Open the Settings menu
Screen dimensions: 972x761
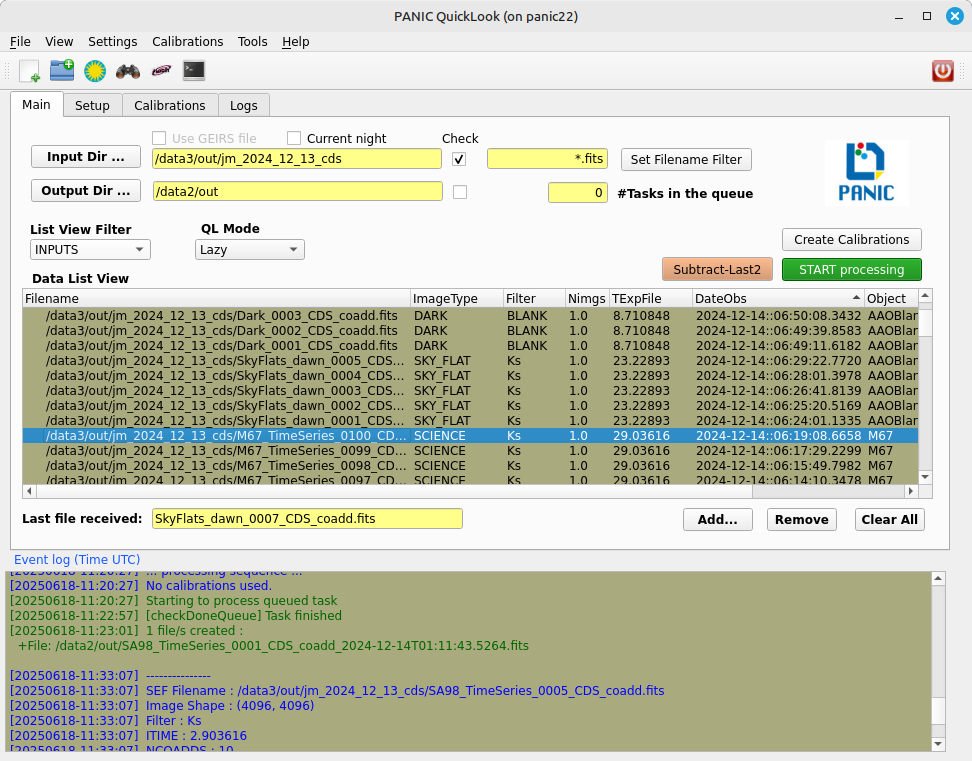pos(112,42)
